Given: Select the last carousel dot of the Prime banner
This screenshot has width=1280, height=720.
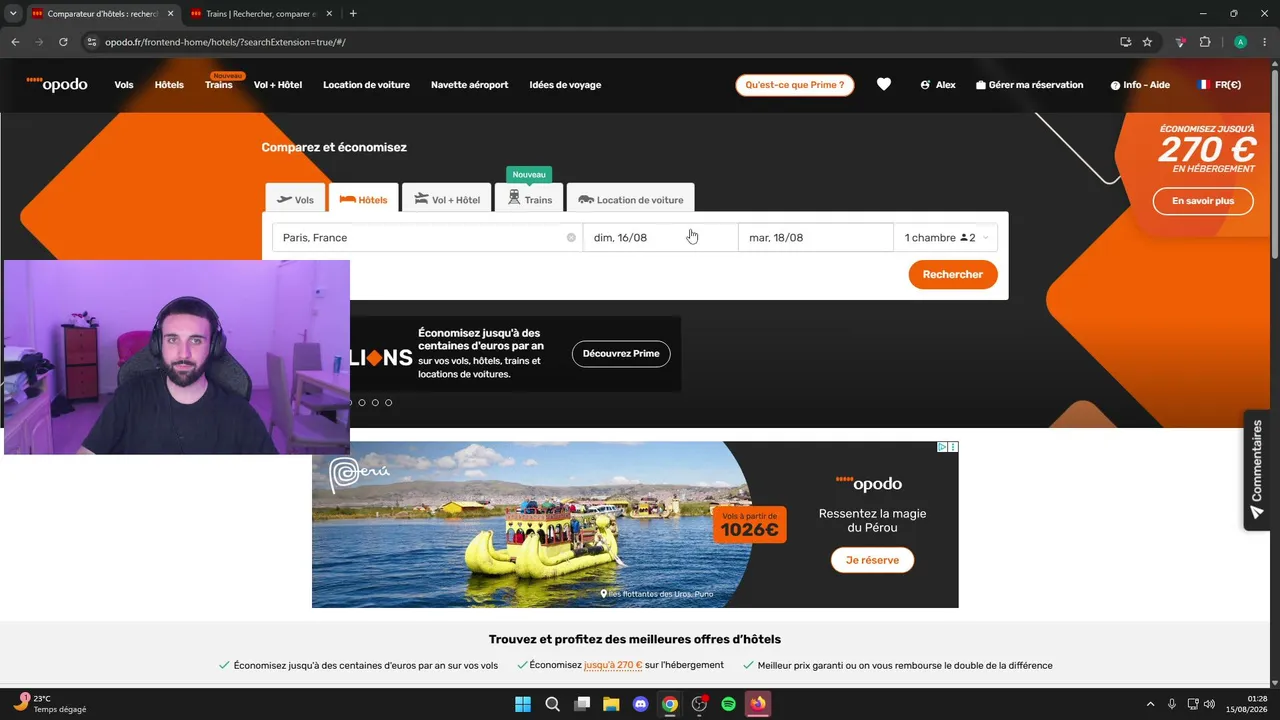Looking at the screenshot, I should click(388, 402).
